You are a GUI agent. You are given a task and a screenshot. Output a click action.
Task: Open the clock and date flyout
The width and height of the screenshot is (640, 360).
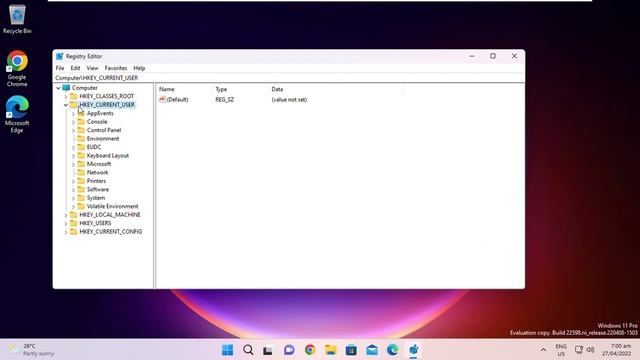[616, 350]
